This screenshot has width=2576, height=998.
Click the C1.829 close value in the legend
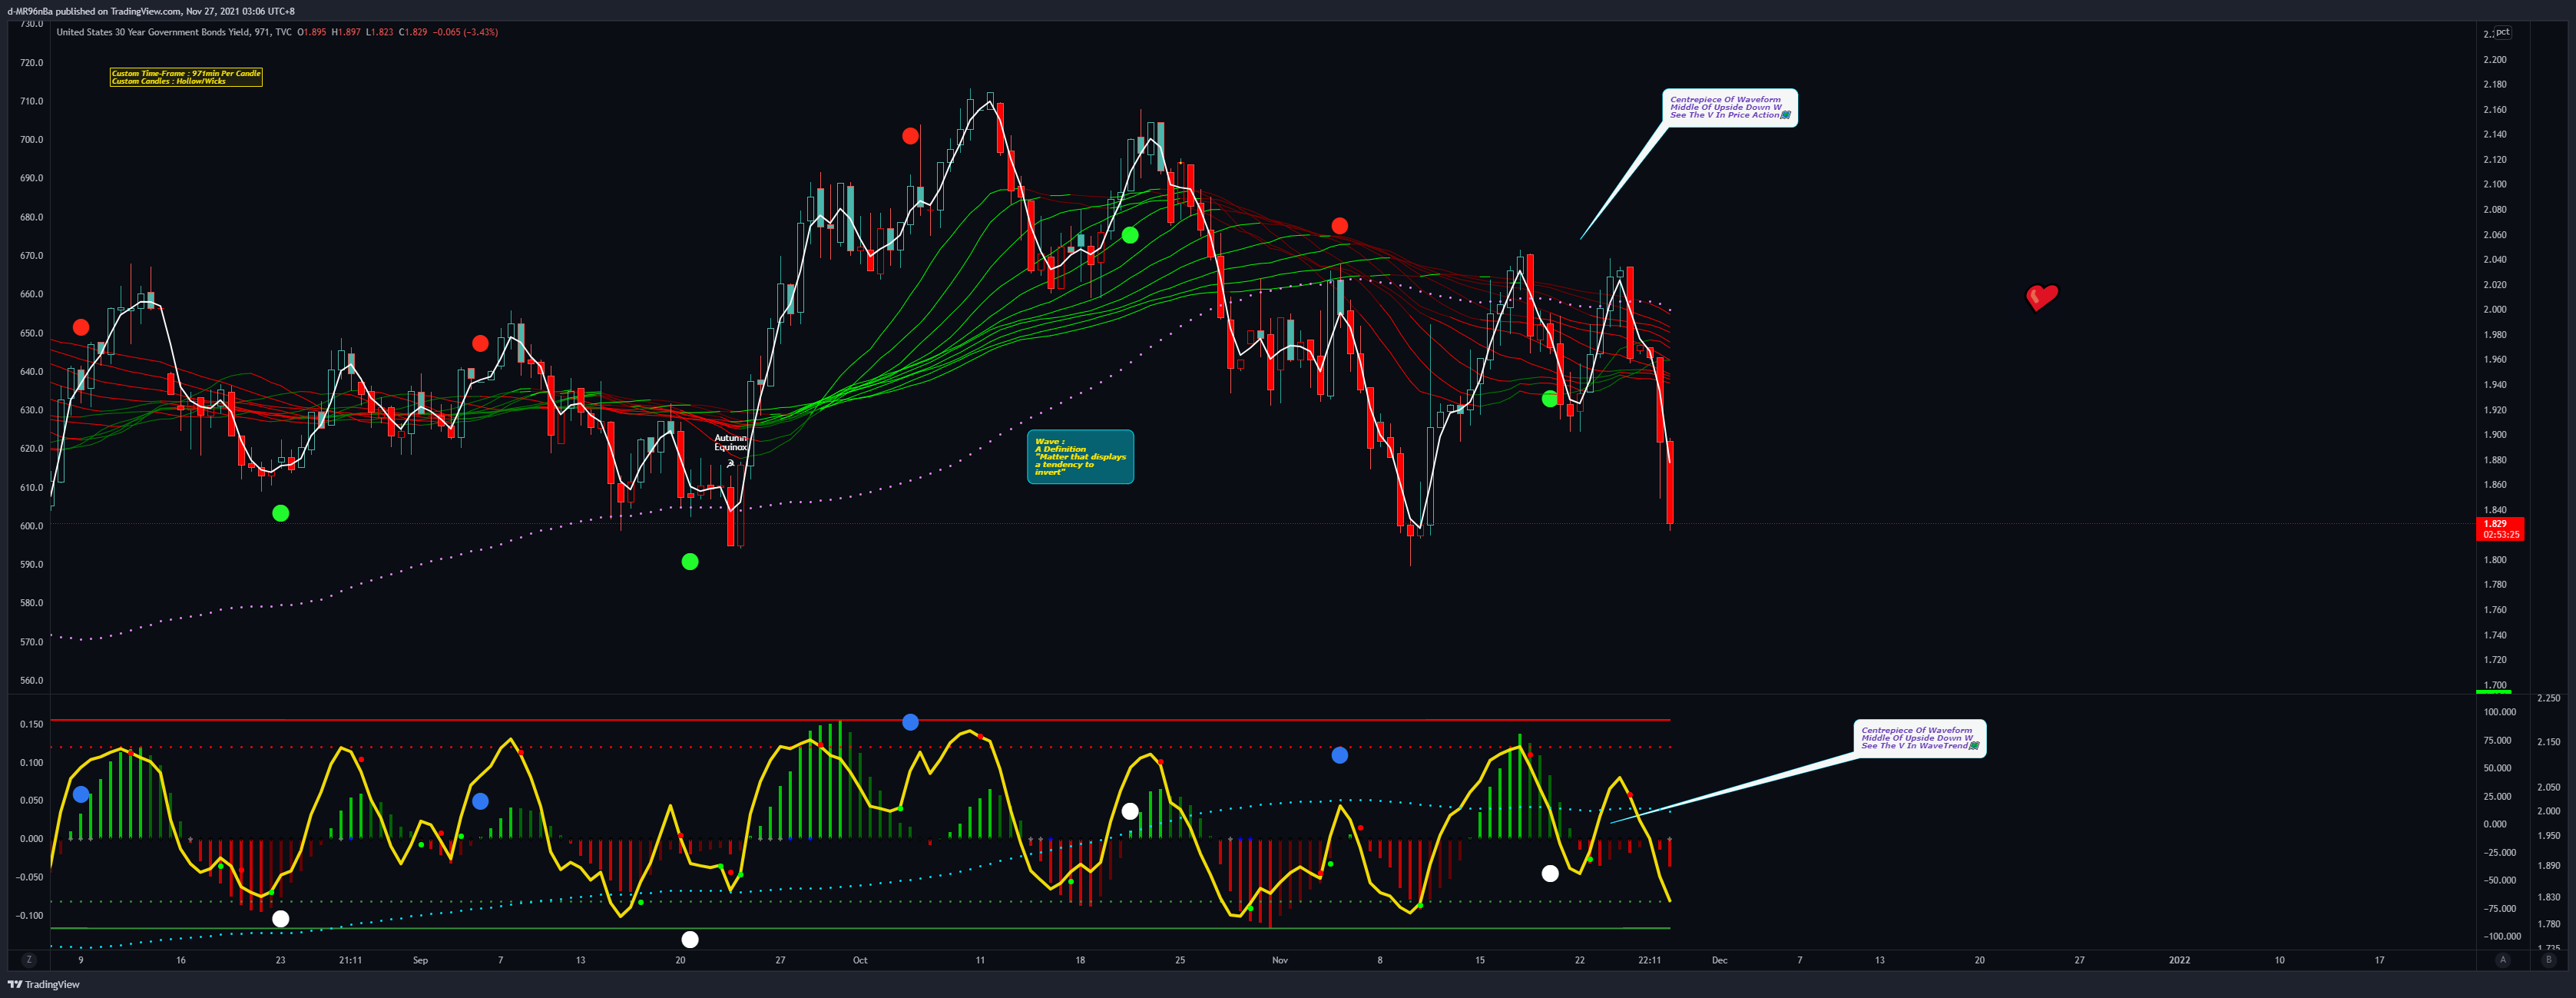coord(413,32)
